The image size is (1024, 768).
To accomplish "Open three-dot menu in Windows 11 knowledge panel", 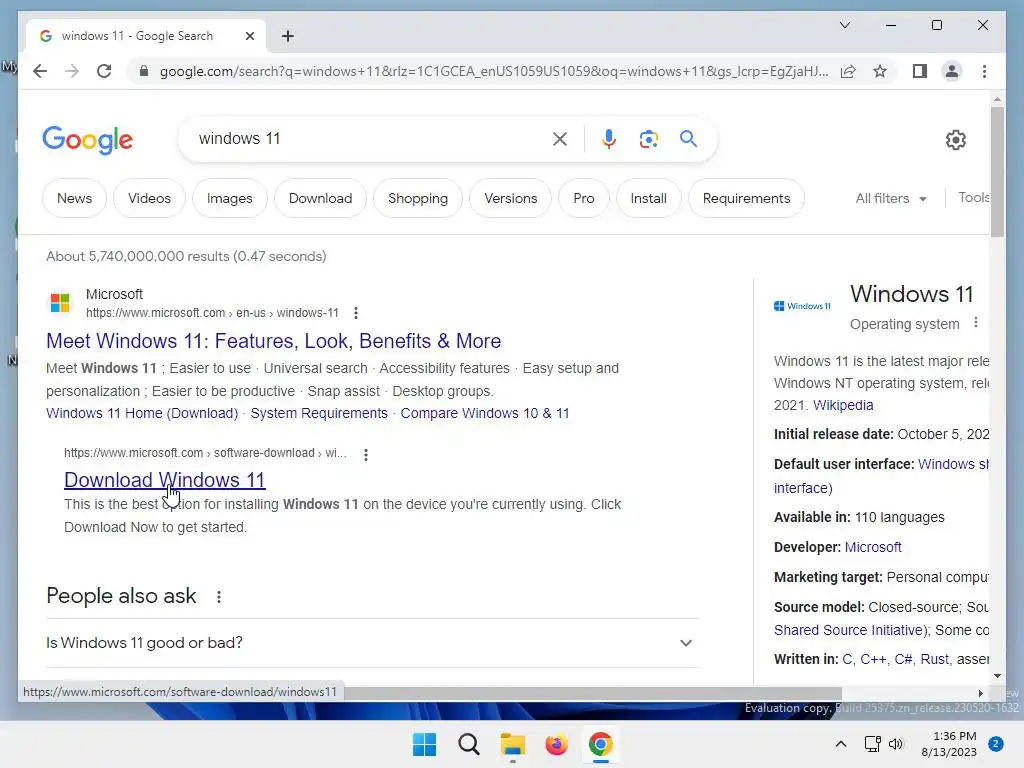I will coord(976,322).
